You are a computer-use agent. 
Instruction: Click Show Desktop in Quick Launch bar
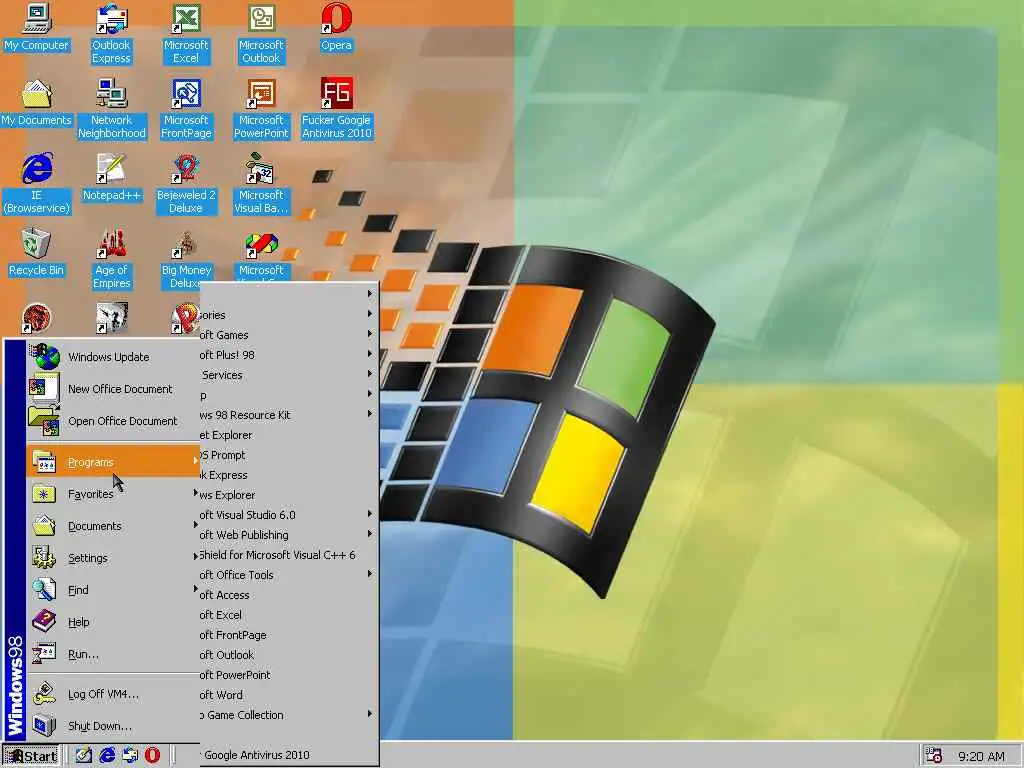point(83,756)
